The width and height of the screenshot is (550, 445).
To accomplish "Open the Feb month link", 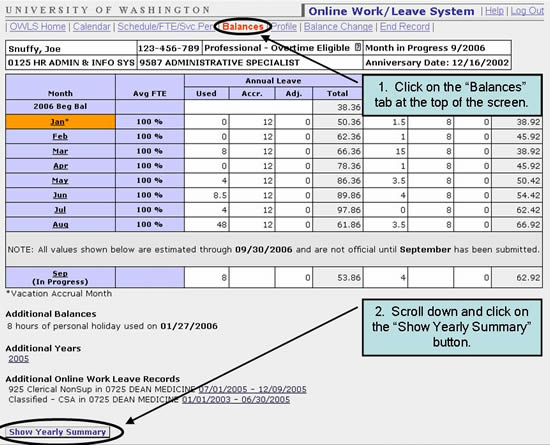I will pyautogui.click(x=60, y=136).
